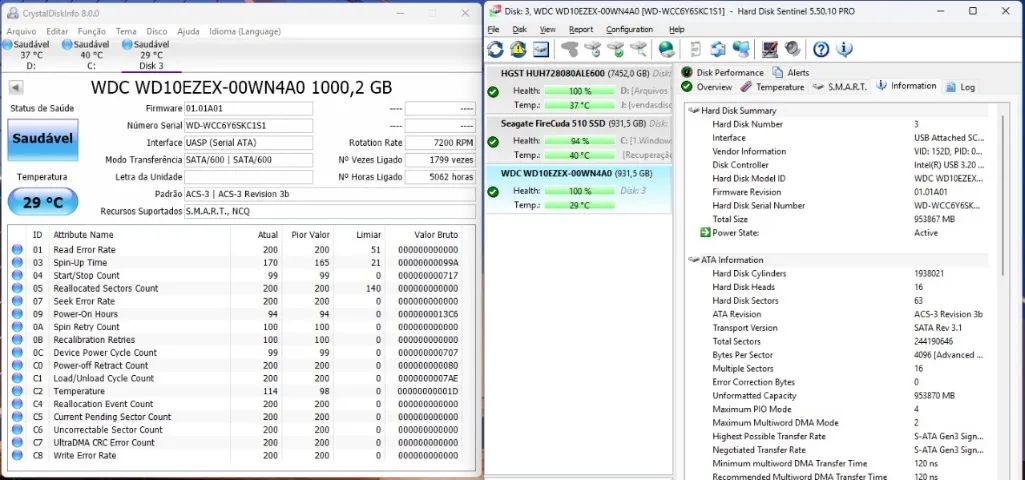The height and width of the screenshot is (480, 1025).
Task: Click the disk with green checkmark test icon
Action: [x=615, y=49]
